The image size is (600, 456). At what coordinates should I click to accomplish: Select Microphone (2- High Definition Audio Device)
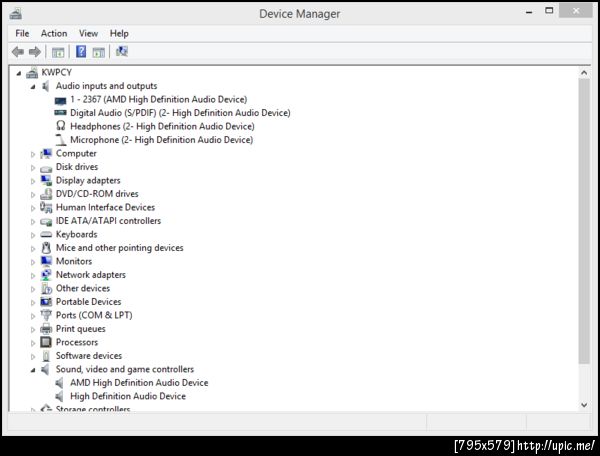(161, 140)
